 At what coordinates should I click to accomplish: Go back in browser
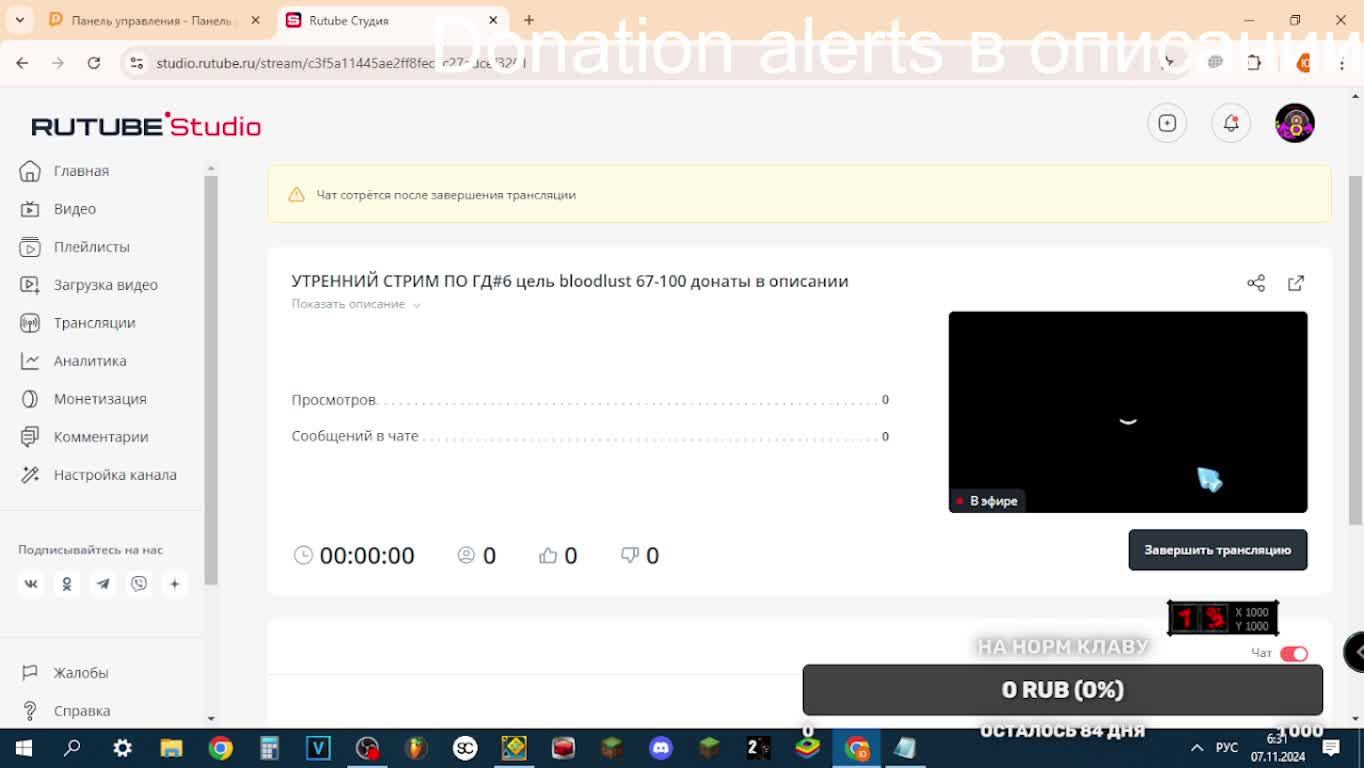(x=22, y=63)
